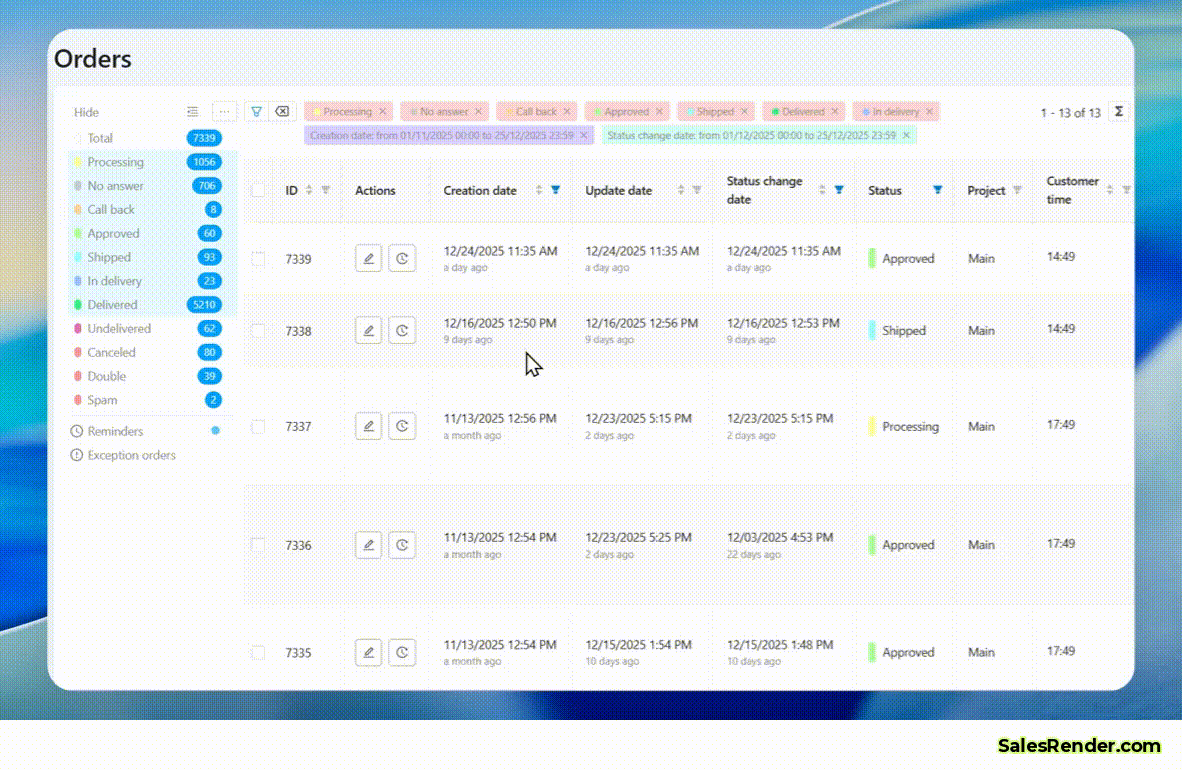Click the Sigma totals icon near pagination
The width and height of the screenshot is (1182, 770).
point(1118,111)
